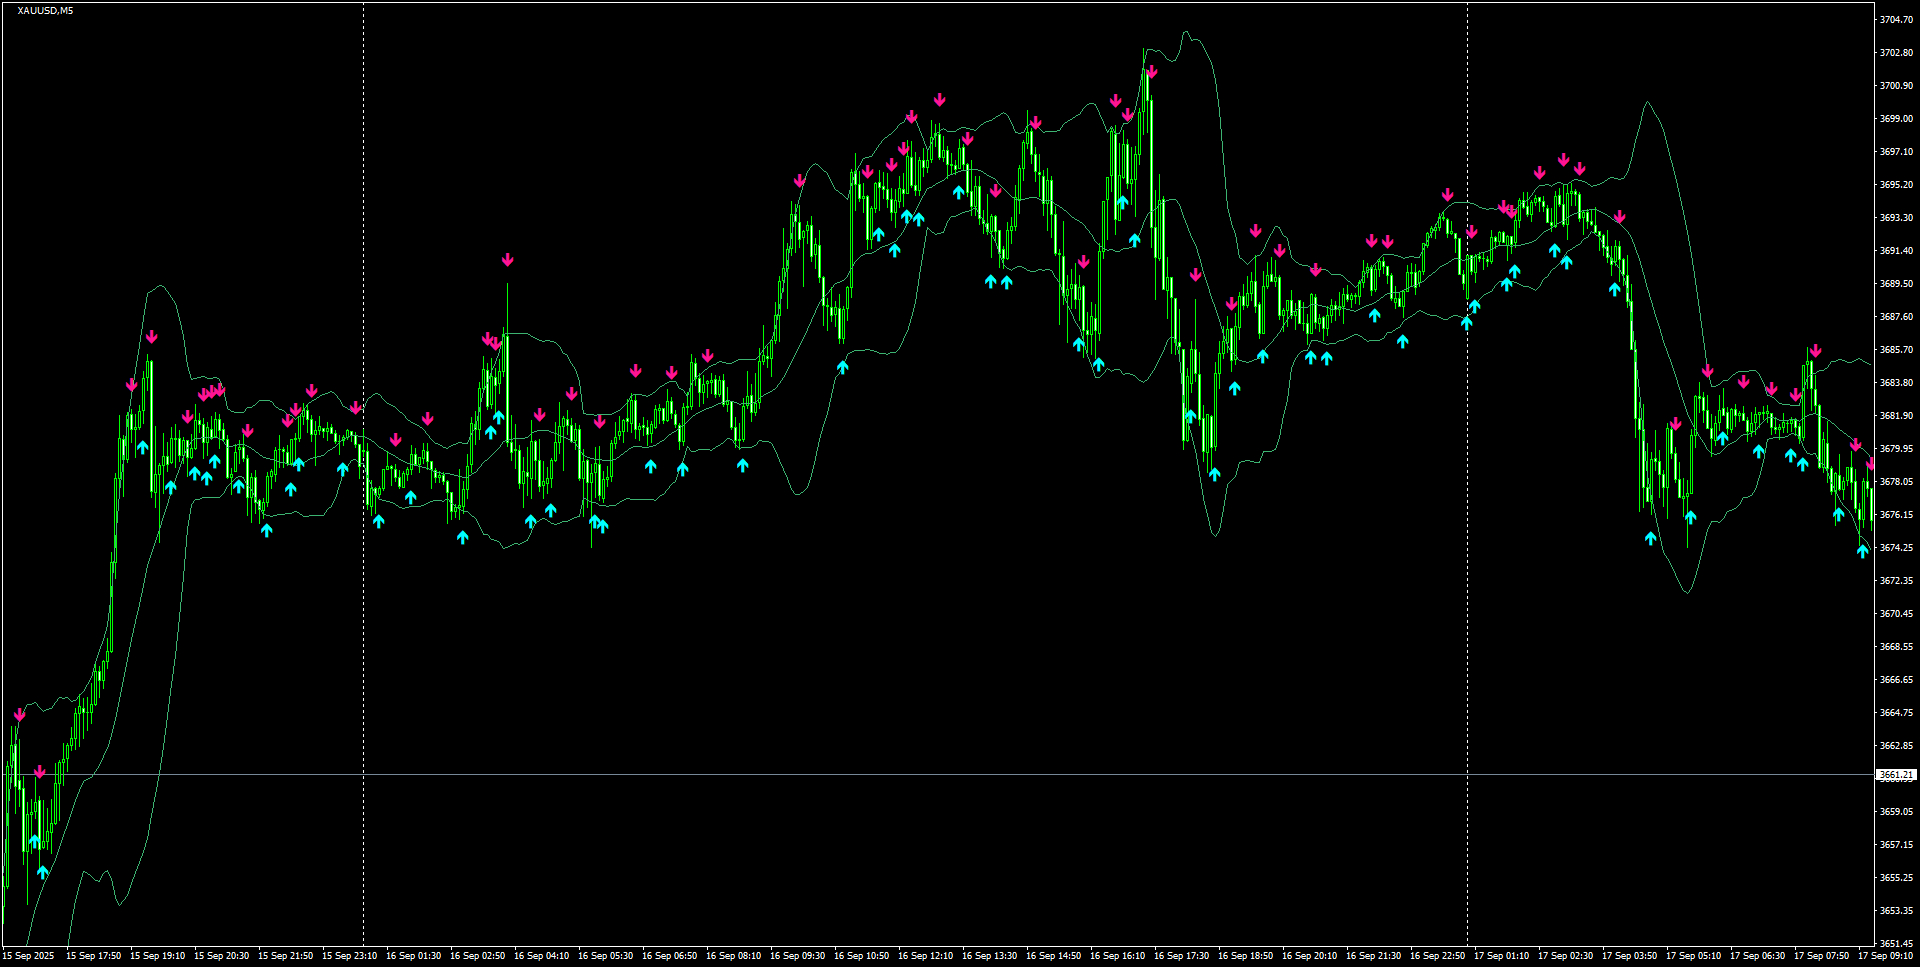
Task: Click the 17 Sep 06:30 time label
Action: [x=1757, y=956]
